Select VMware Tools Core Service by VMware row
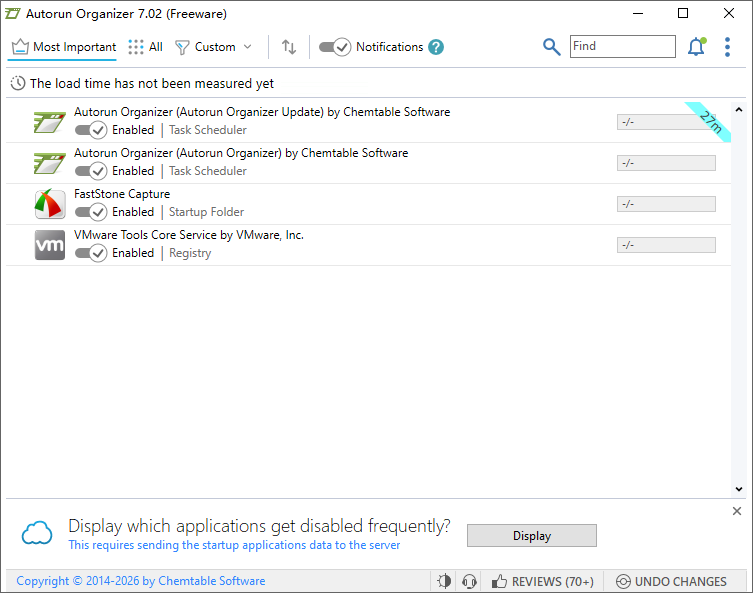Image resolution: width=753 pixels, height=593 pixels. 368,245
